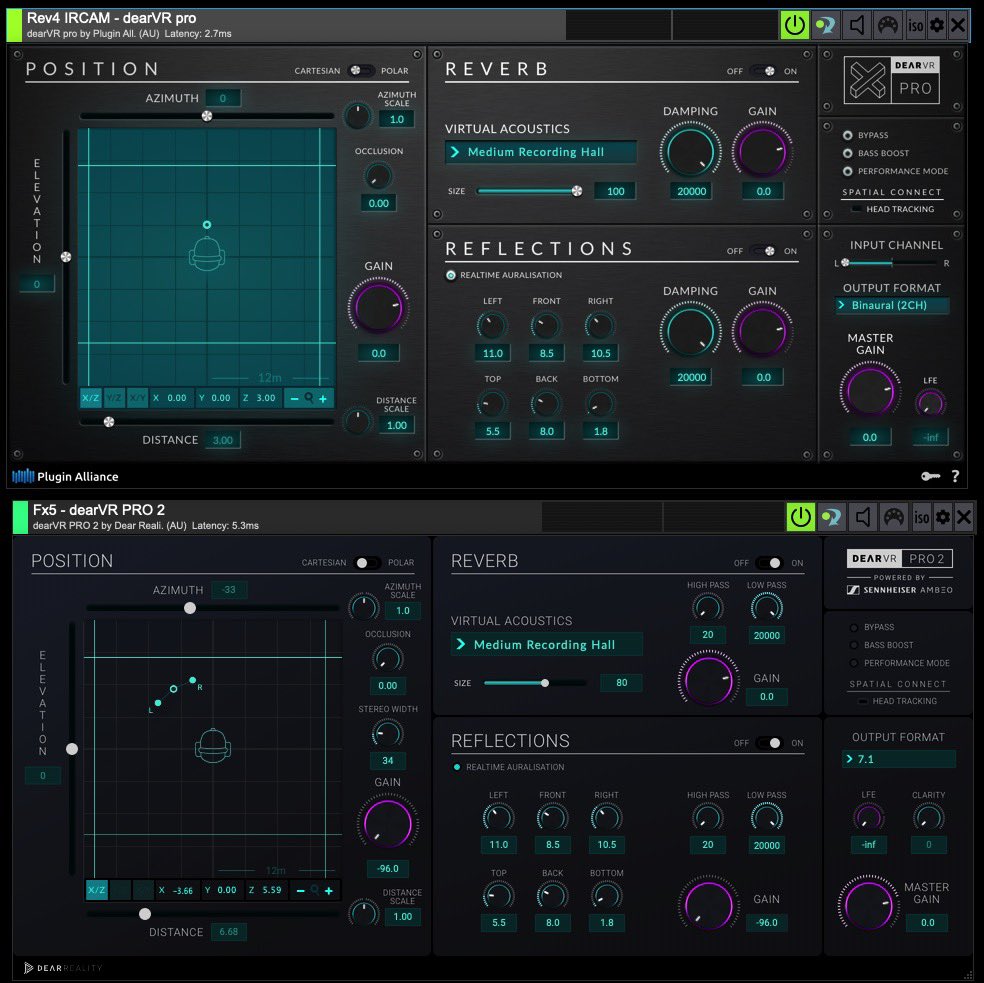
Task: Click bypass arrow icon in dearVR pro header
Action: (x=825, y=26)
